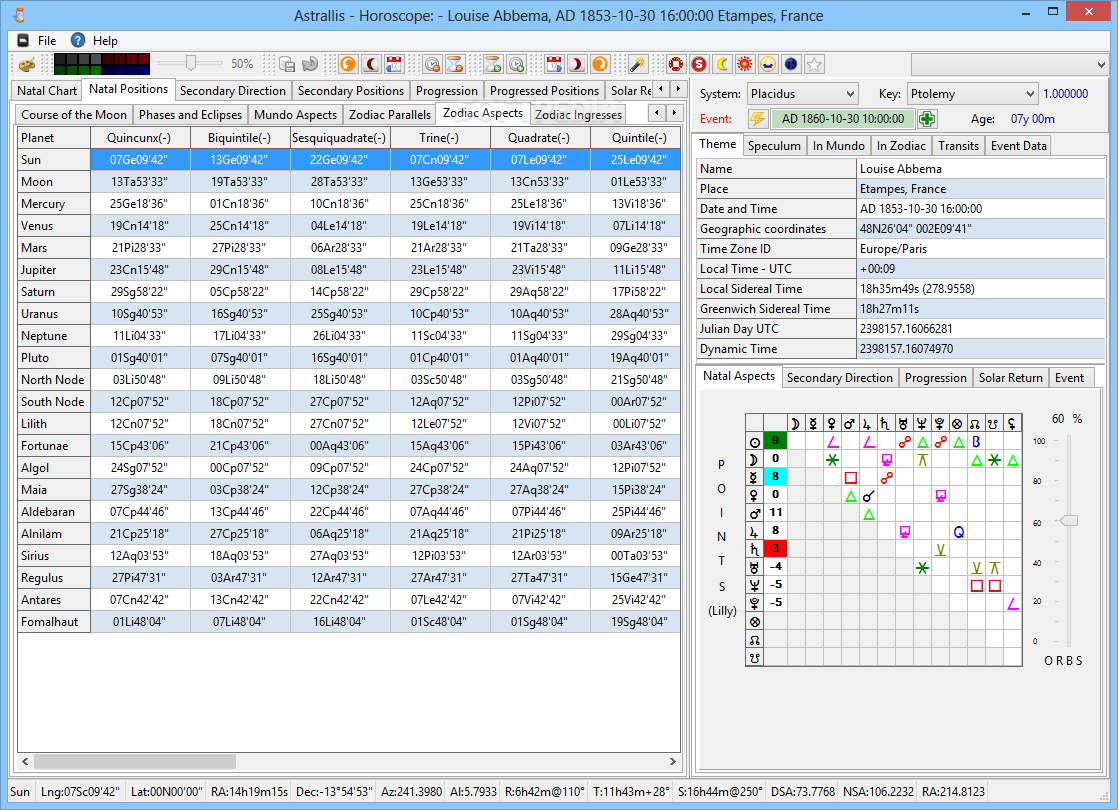Click the green plus add event icon
Image resolution: width=1118 pixels, height=810 pixels.
click(x=927, y=118)
